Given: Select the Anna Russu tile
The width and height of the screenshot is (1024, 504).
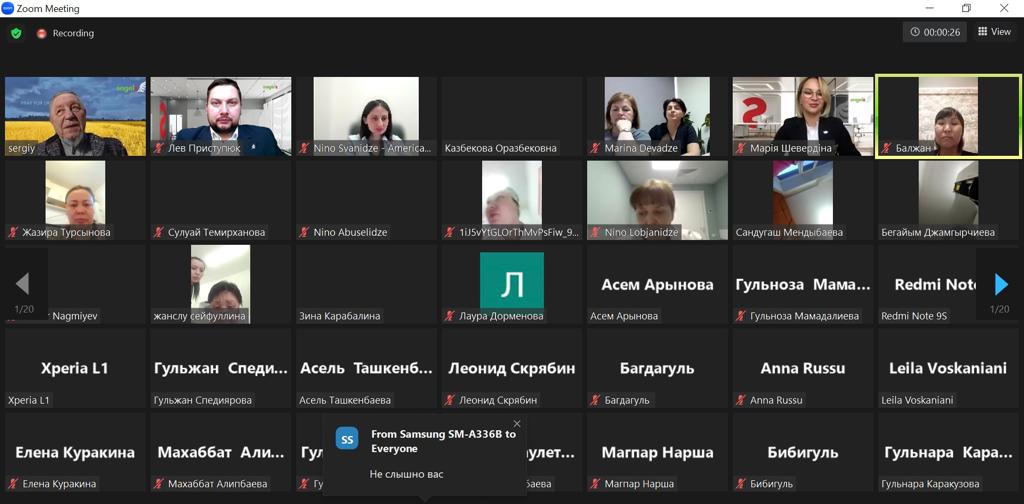Looking at the screenshot, I should [803, 368].
